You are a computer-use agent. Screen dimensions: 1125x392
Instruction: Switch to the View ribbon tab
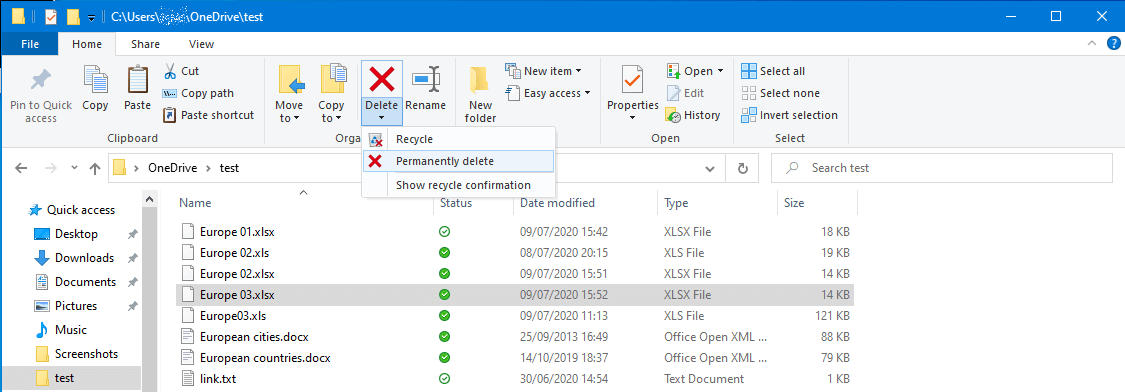point(201,44)
